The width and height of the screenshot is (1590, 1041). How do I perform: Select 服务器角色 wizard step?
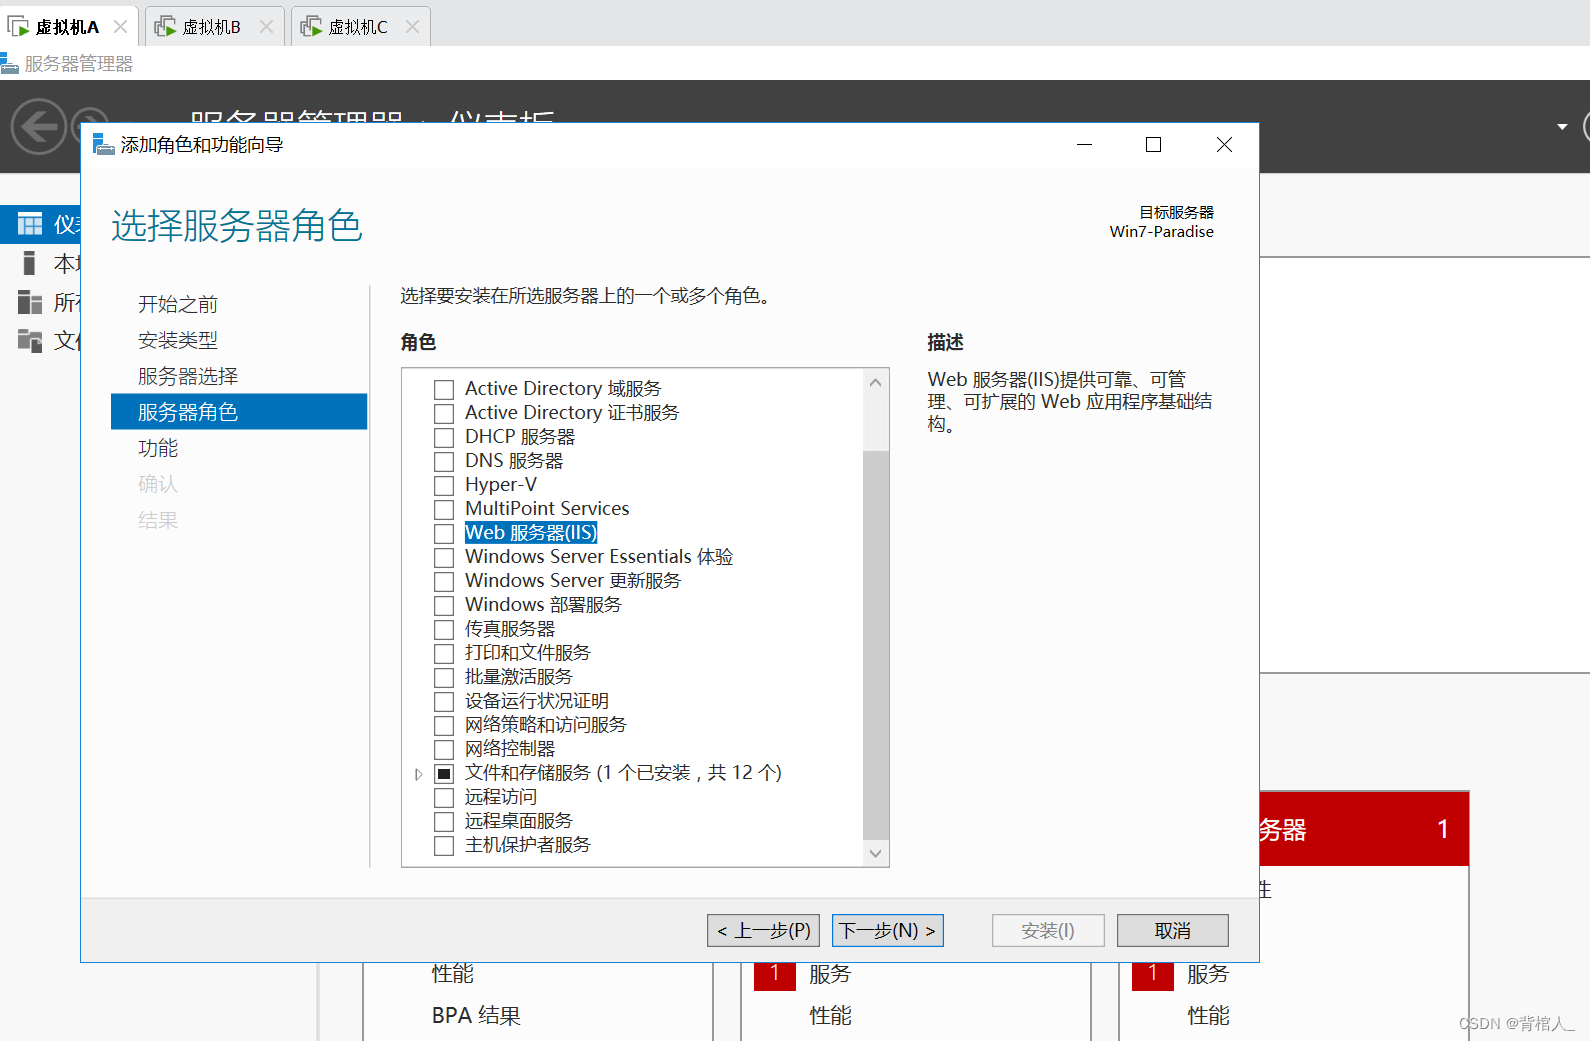(239, 412)
